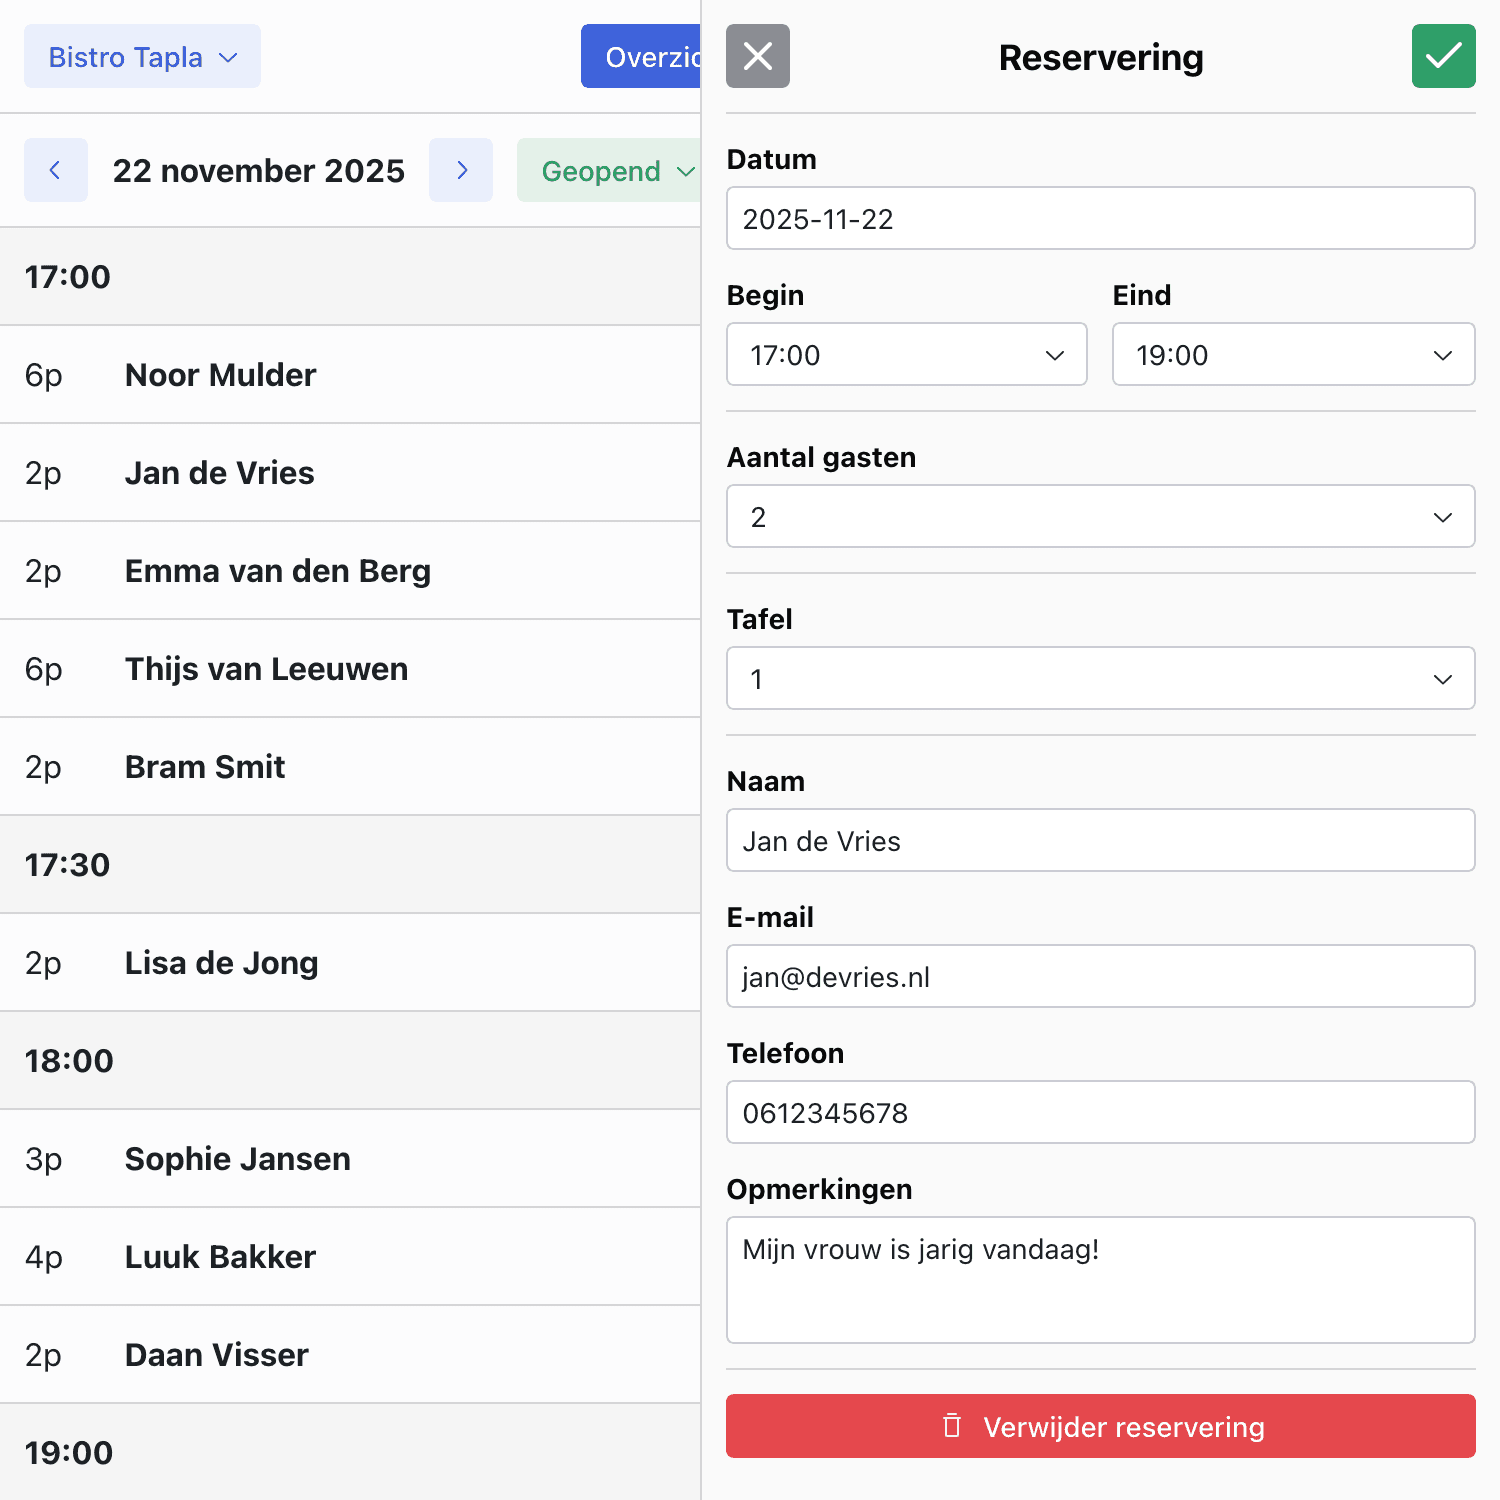Go to the next day with the right arrow
This screenshot has height=1500, width=1500.
pos(460,170)
